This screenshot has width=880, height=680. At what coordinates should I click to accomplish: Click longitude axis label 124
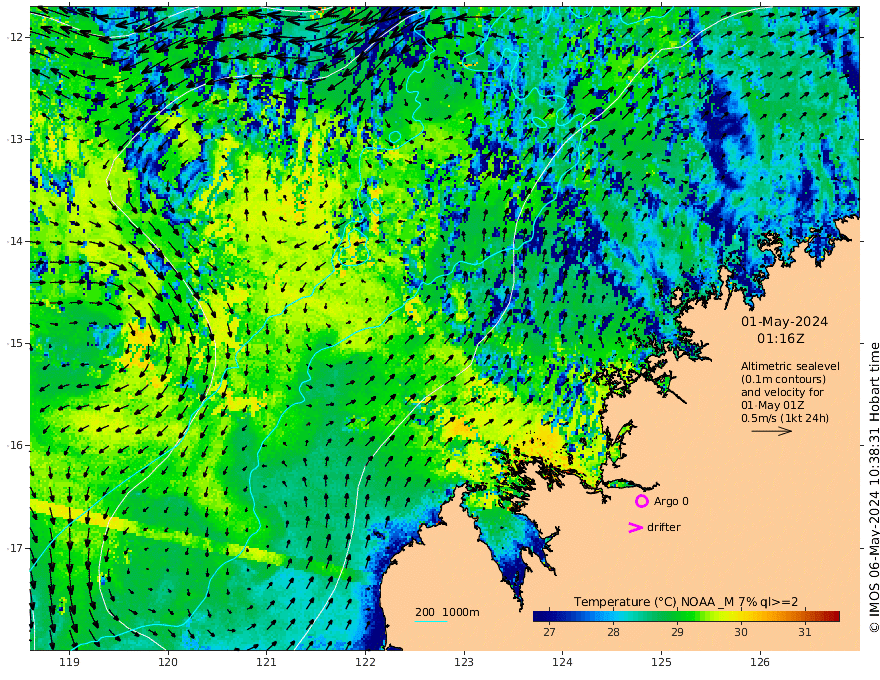click(x=562, y=663)
